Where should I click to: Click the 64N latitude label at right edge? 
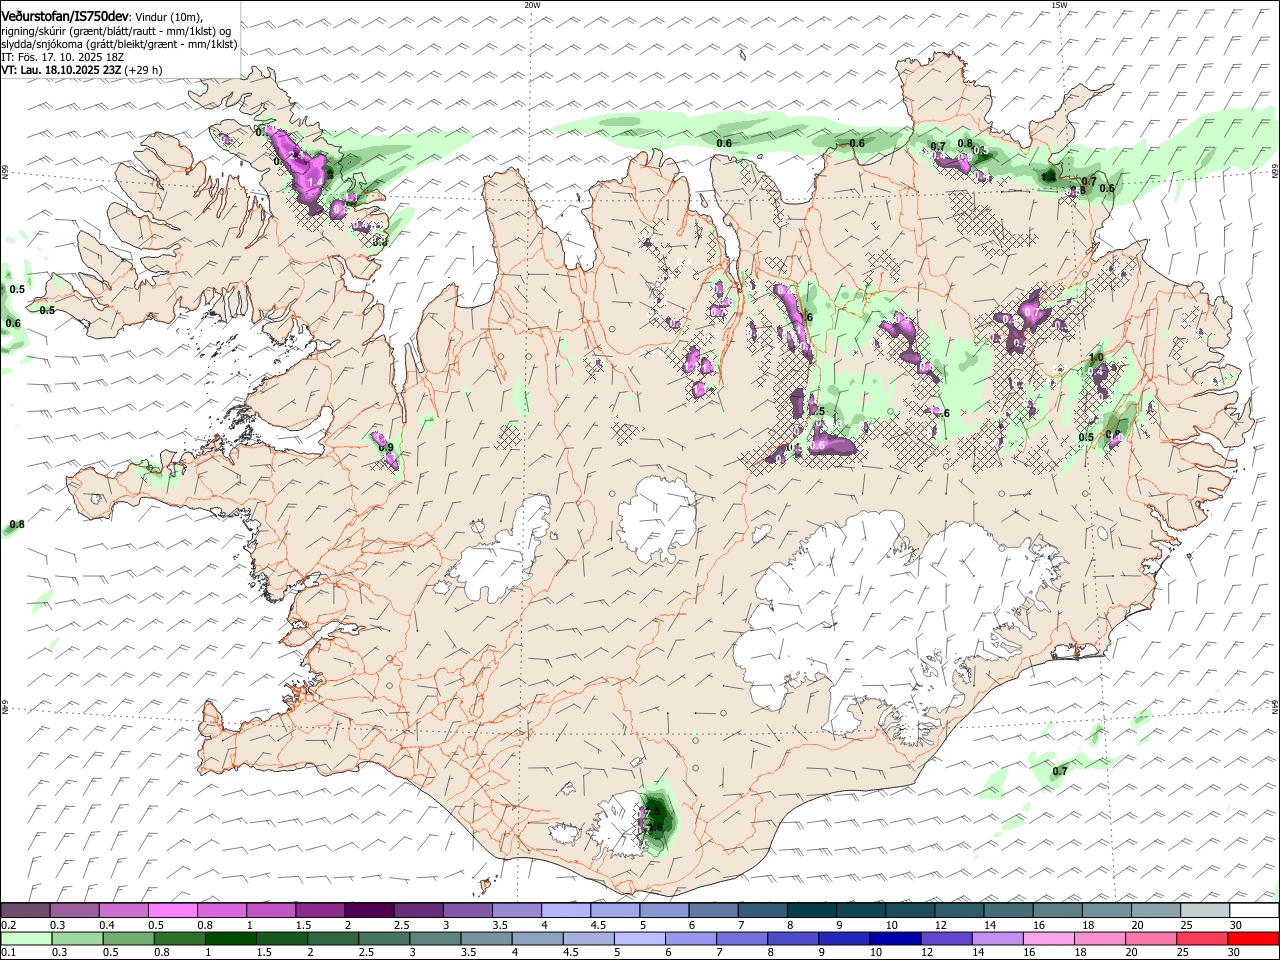(1274, 707)
